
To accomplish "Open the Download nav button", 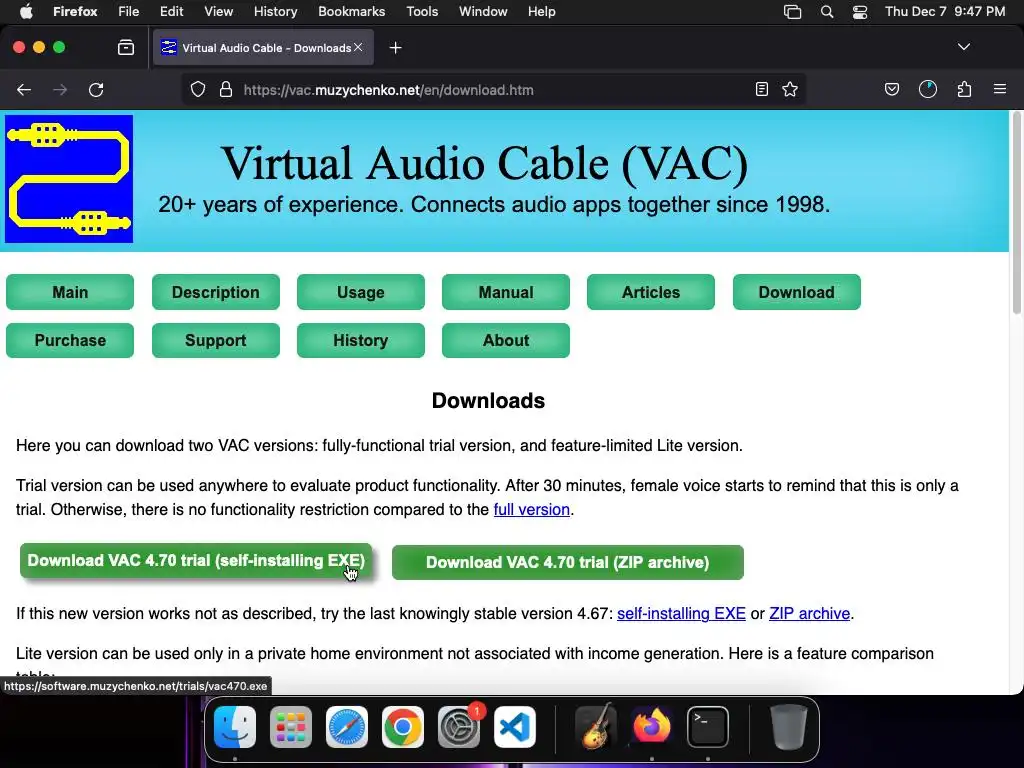I will coord(797,292).
